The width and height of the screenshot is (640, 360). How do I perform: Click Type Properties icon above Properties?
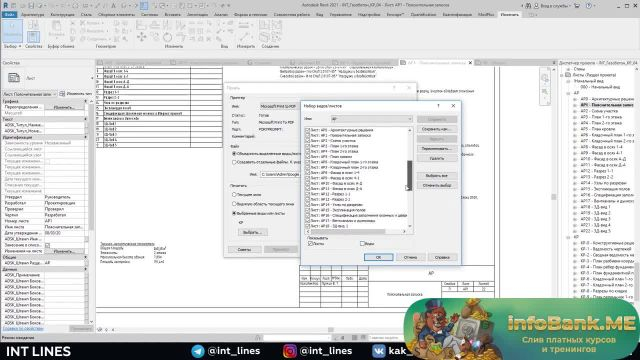click(33, 25)
